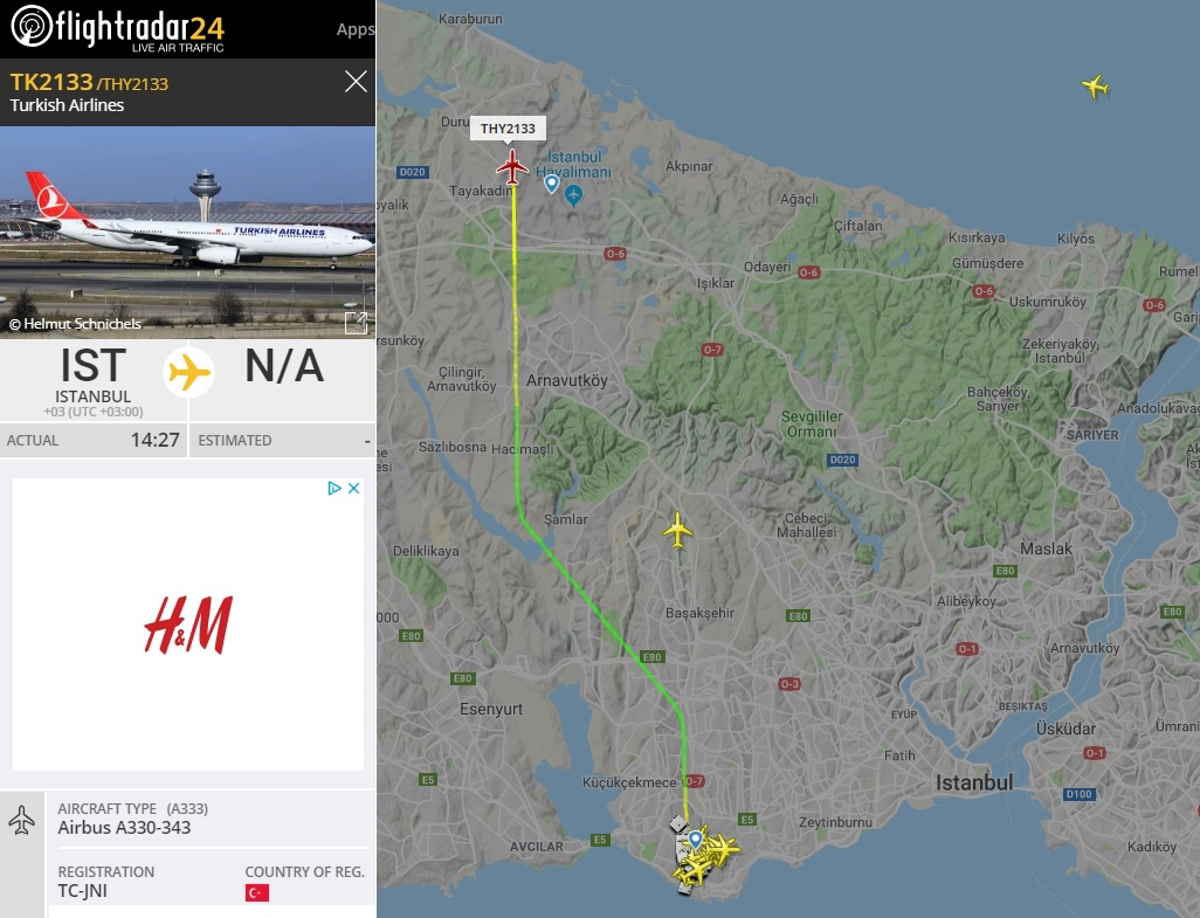Screen dimensions: 1200x918
Task: Click the Turkish Airlines aircraft photo
Action: (188, 230)
